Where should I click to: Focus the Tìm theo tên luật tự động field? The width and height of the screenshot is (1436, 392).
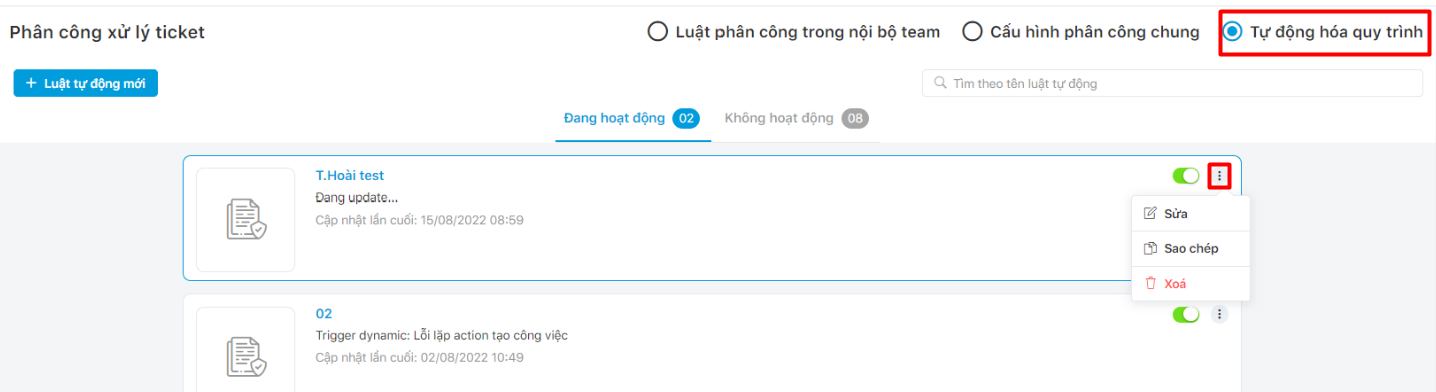point(1172,83)
